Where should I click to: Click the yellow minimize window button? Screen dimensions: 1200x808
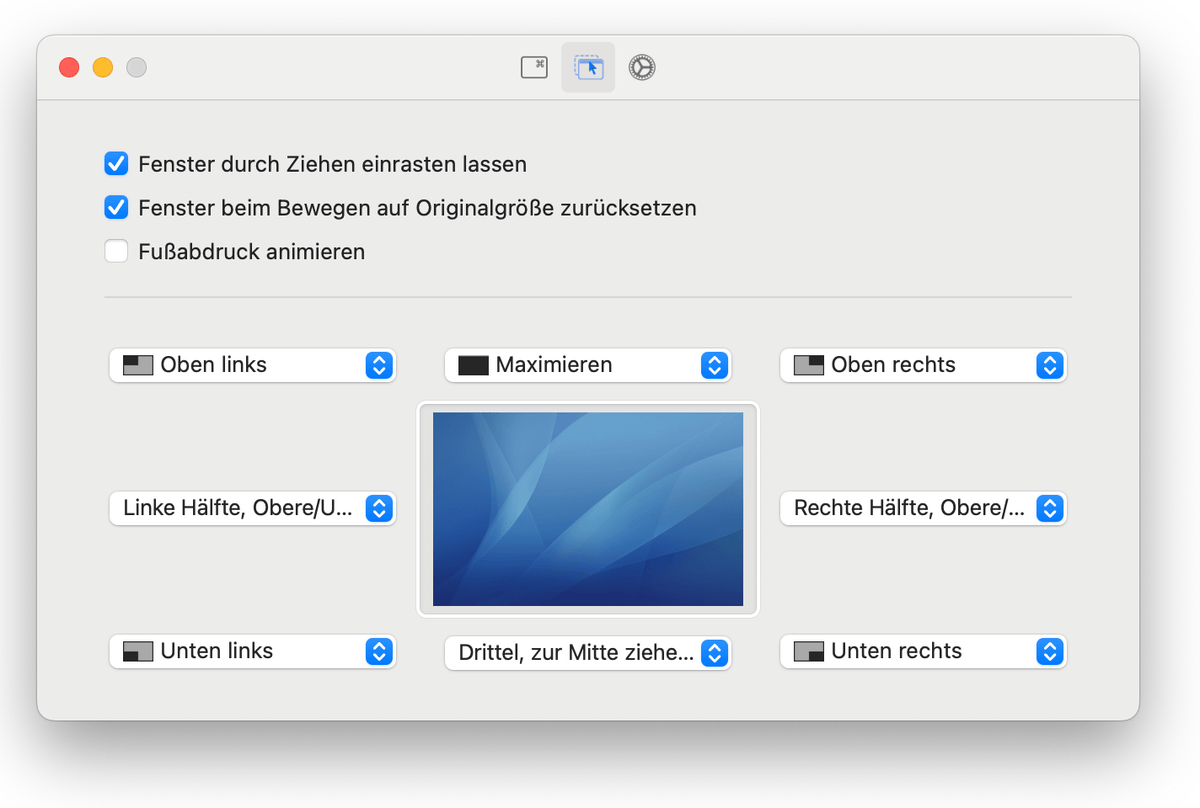tap(103, 68)
